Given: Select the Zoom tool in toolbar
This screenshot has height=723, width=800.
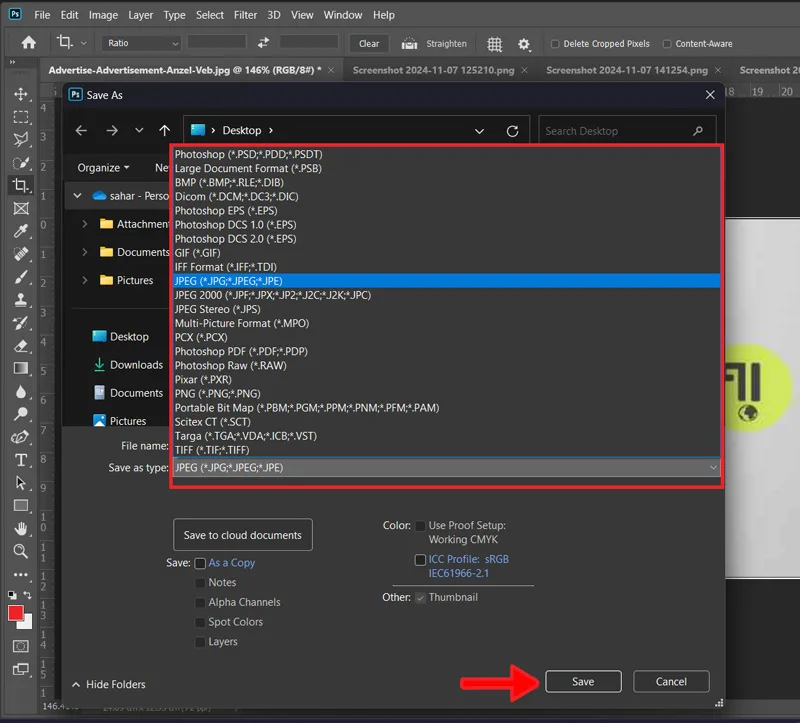Looking at the screenshot, I should [21, 551].
